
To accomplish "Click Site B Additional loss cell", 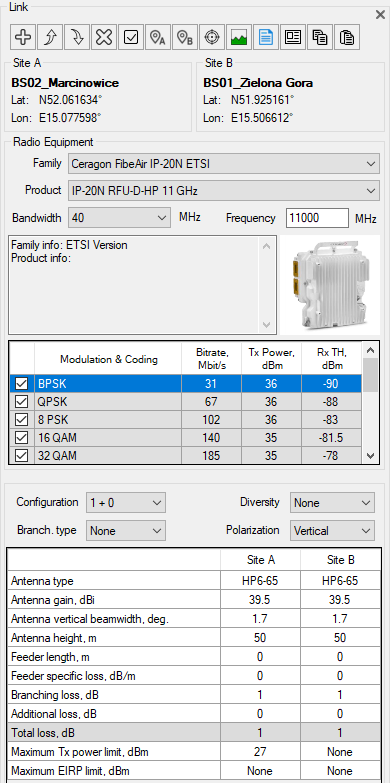I will (x=341, y=714).
